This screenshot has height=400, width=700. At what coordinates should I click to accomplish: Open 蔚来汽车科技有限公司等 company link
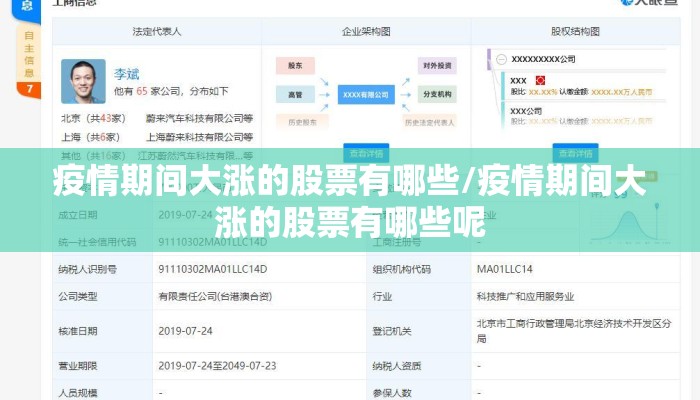(199, 119)
